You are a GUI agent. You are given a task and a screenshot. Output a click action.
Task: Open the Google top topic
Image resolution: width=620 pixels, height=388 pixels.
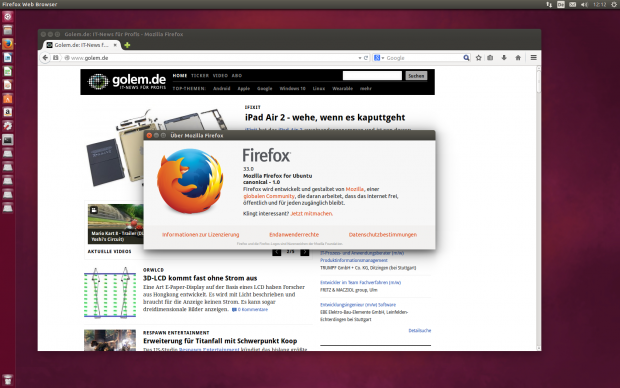(265, 89)
